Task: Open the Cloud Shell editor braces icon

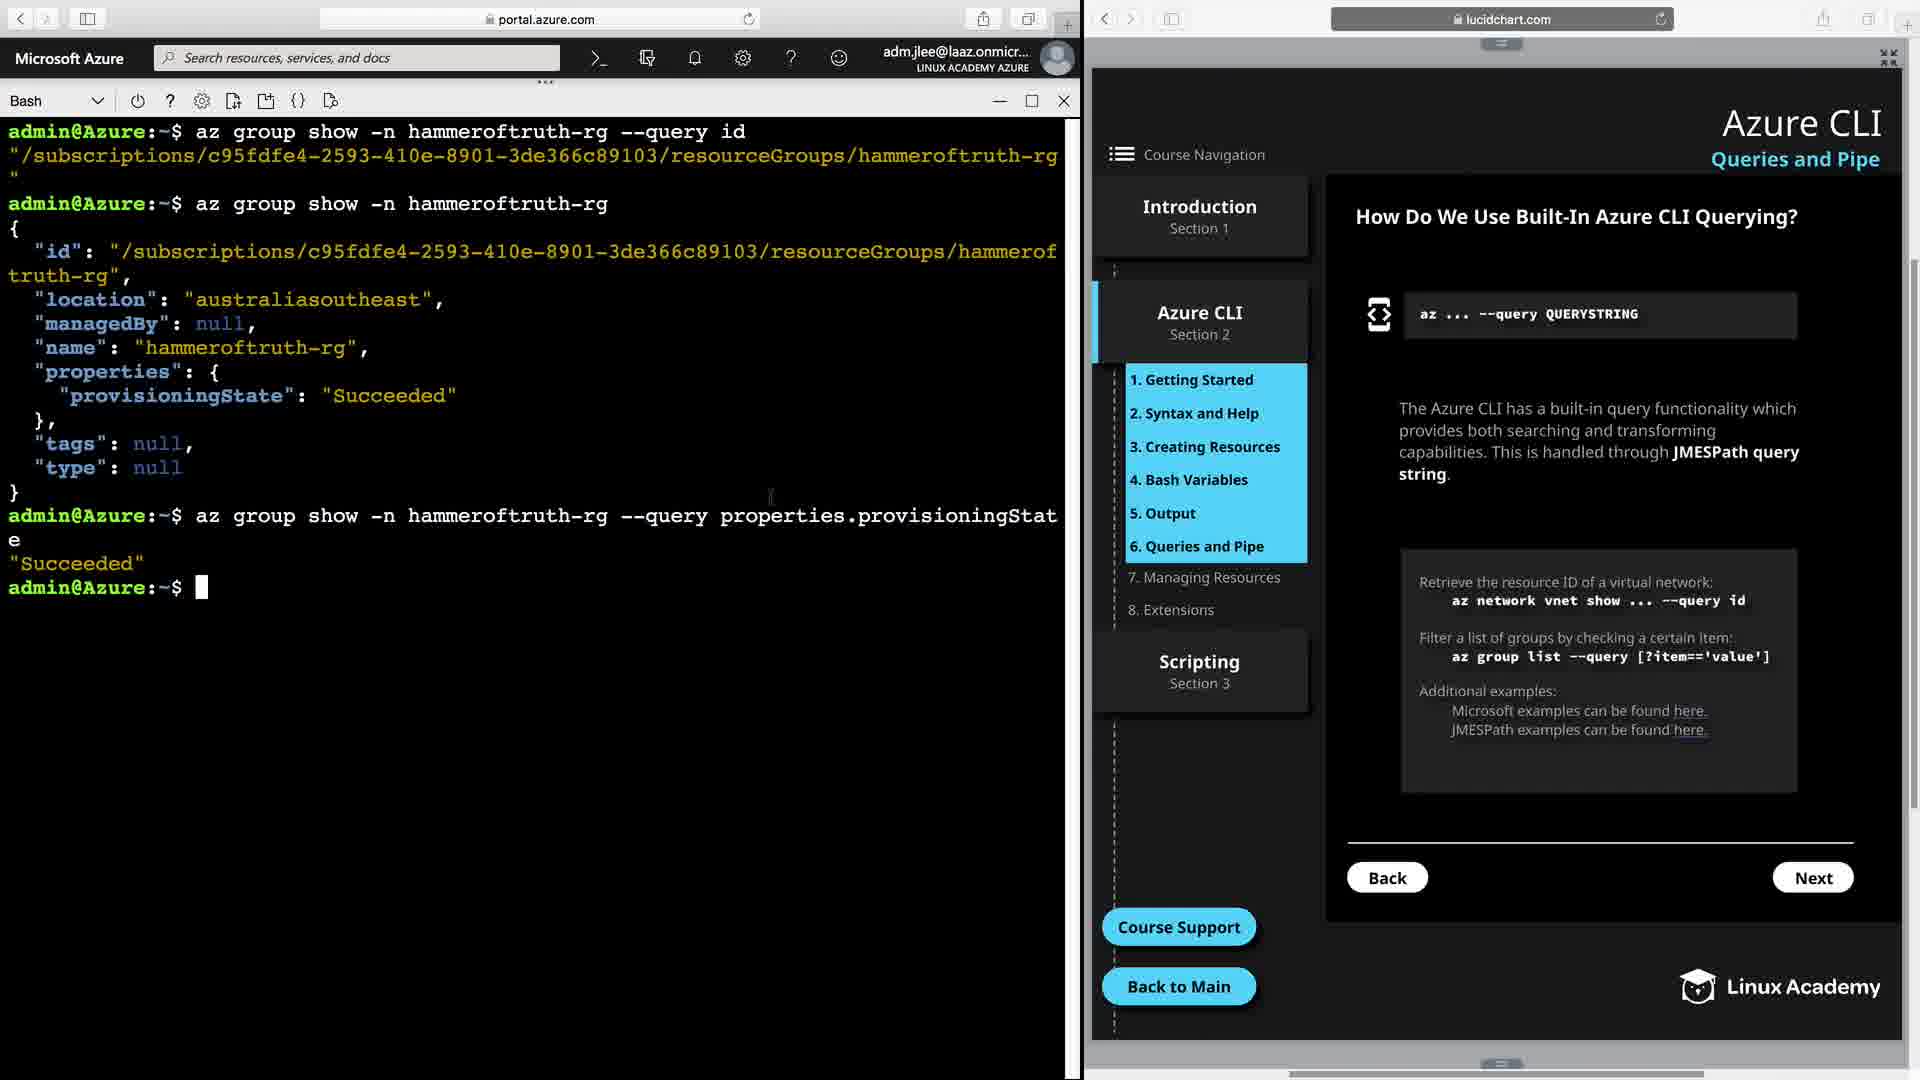Action: 298,101
